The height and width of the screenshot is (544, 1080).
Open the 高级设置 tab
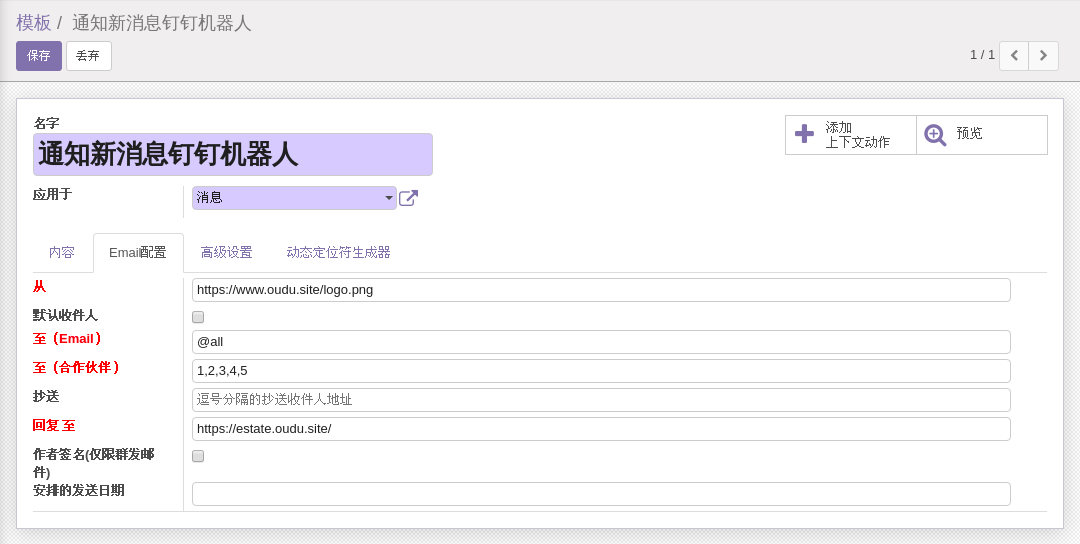(x=227, y=253)
